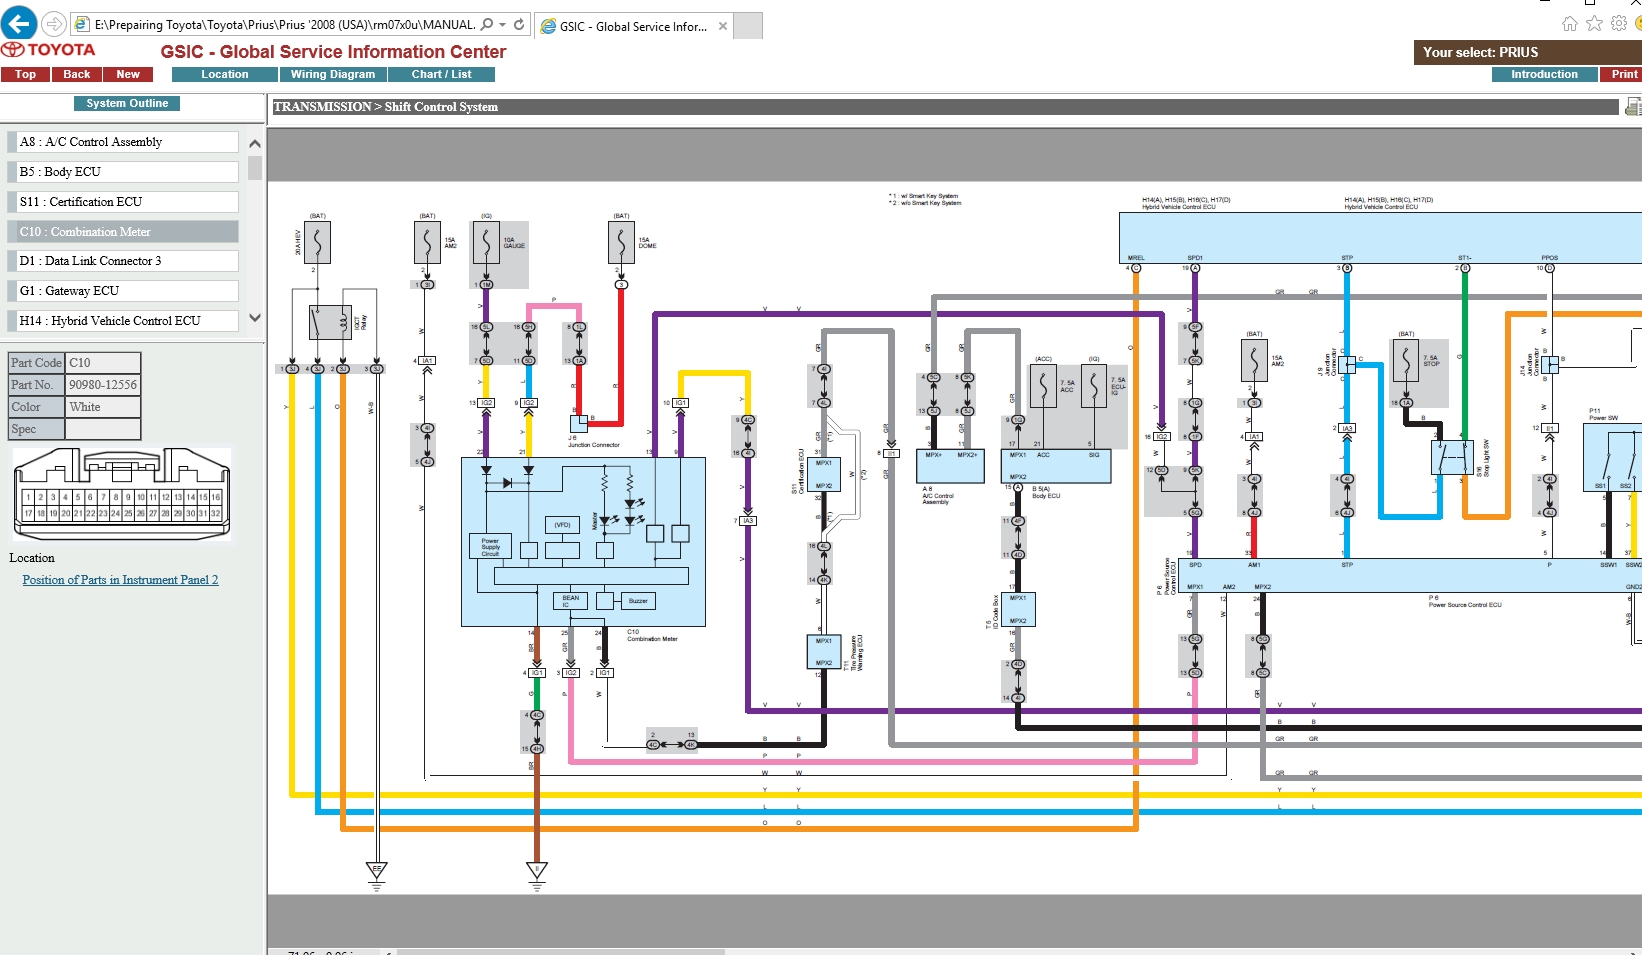Click the component list scroll-down arrow

[x=255, y=318]
